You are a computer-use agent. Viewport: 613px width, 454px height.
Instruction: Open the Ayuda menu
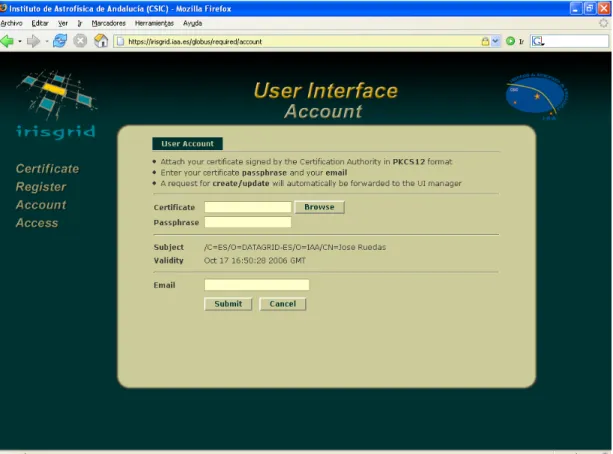tap(192, 23)
